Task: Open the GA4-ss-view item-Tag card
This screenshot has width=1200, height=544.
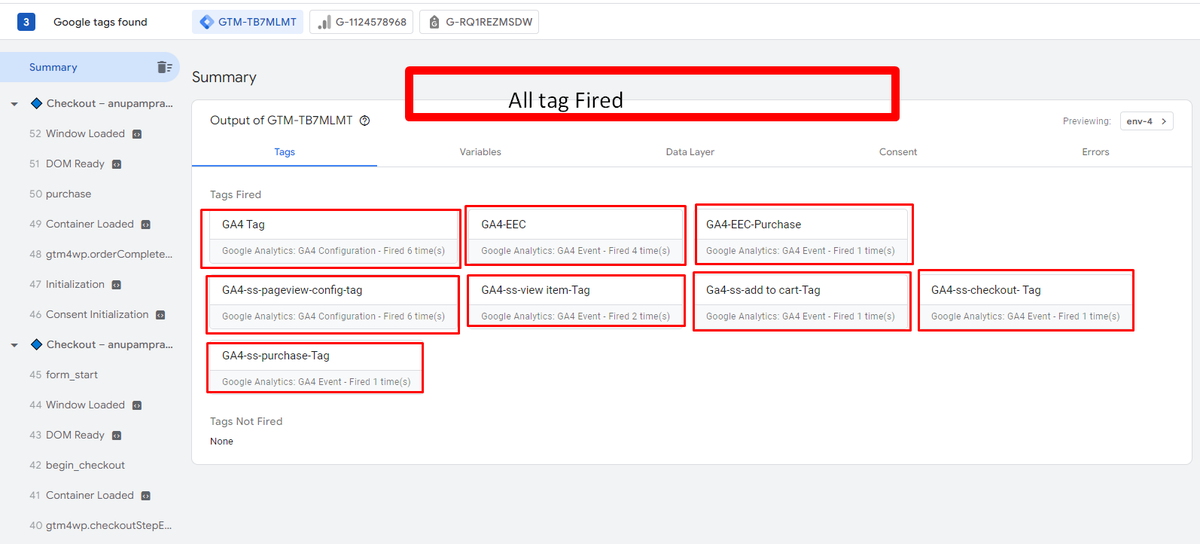Action: 575,303
